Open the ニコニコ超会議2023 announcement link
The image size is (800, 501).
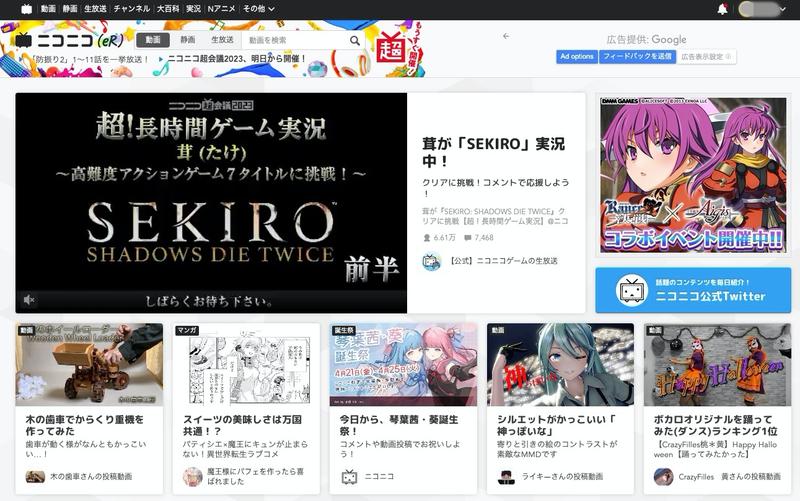(237, 59)
